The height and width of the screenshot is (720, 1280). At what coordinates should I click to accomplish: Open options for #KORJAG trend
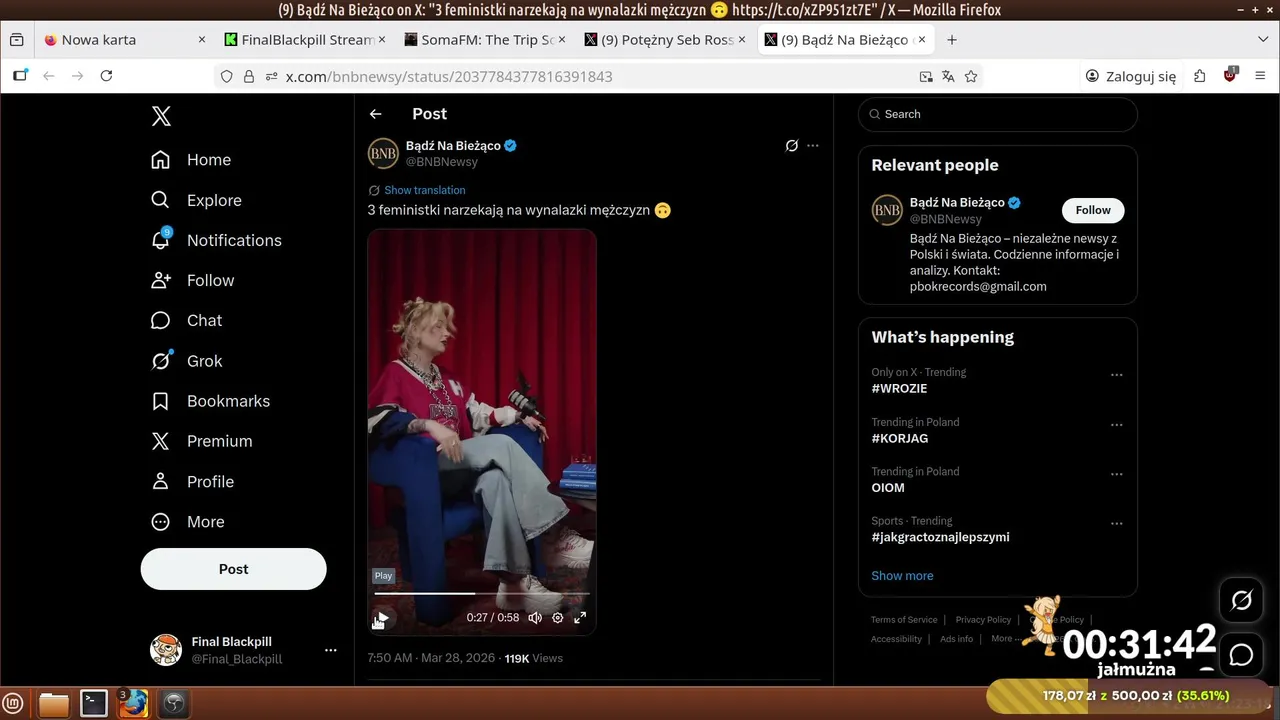click(1117, 425)
